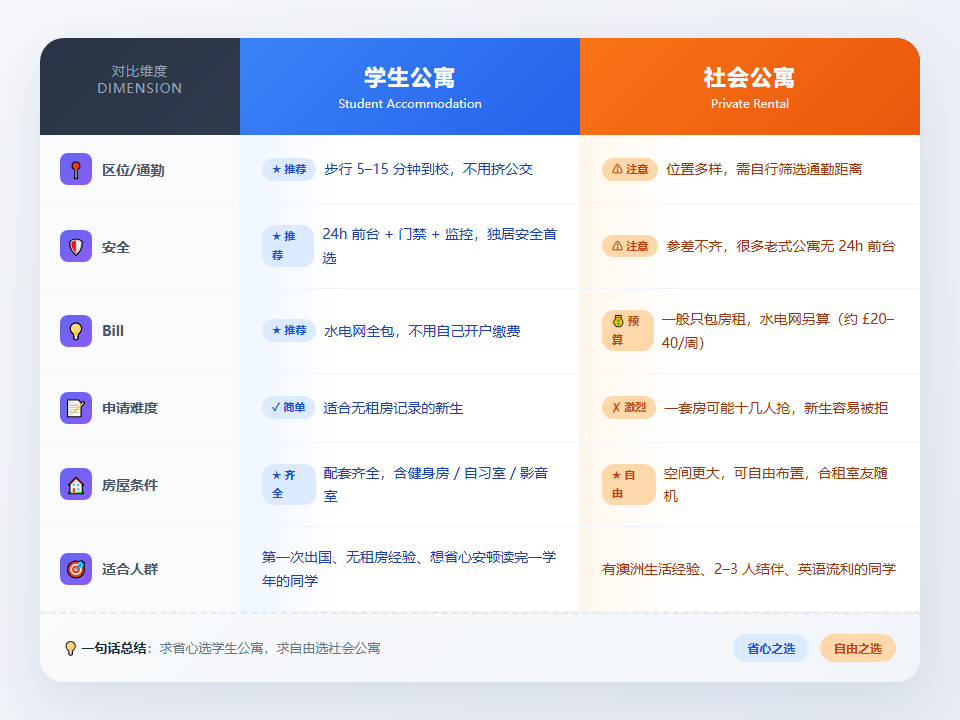Click the 区位/通勤 row label
Image resolution: width=960 pixels, height=720 pixels.
pyautogui.click(x=133, y=170)
